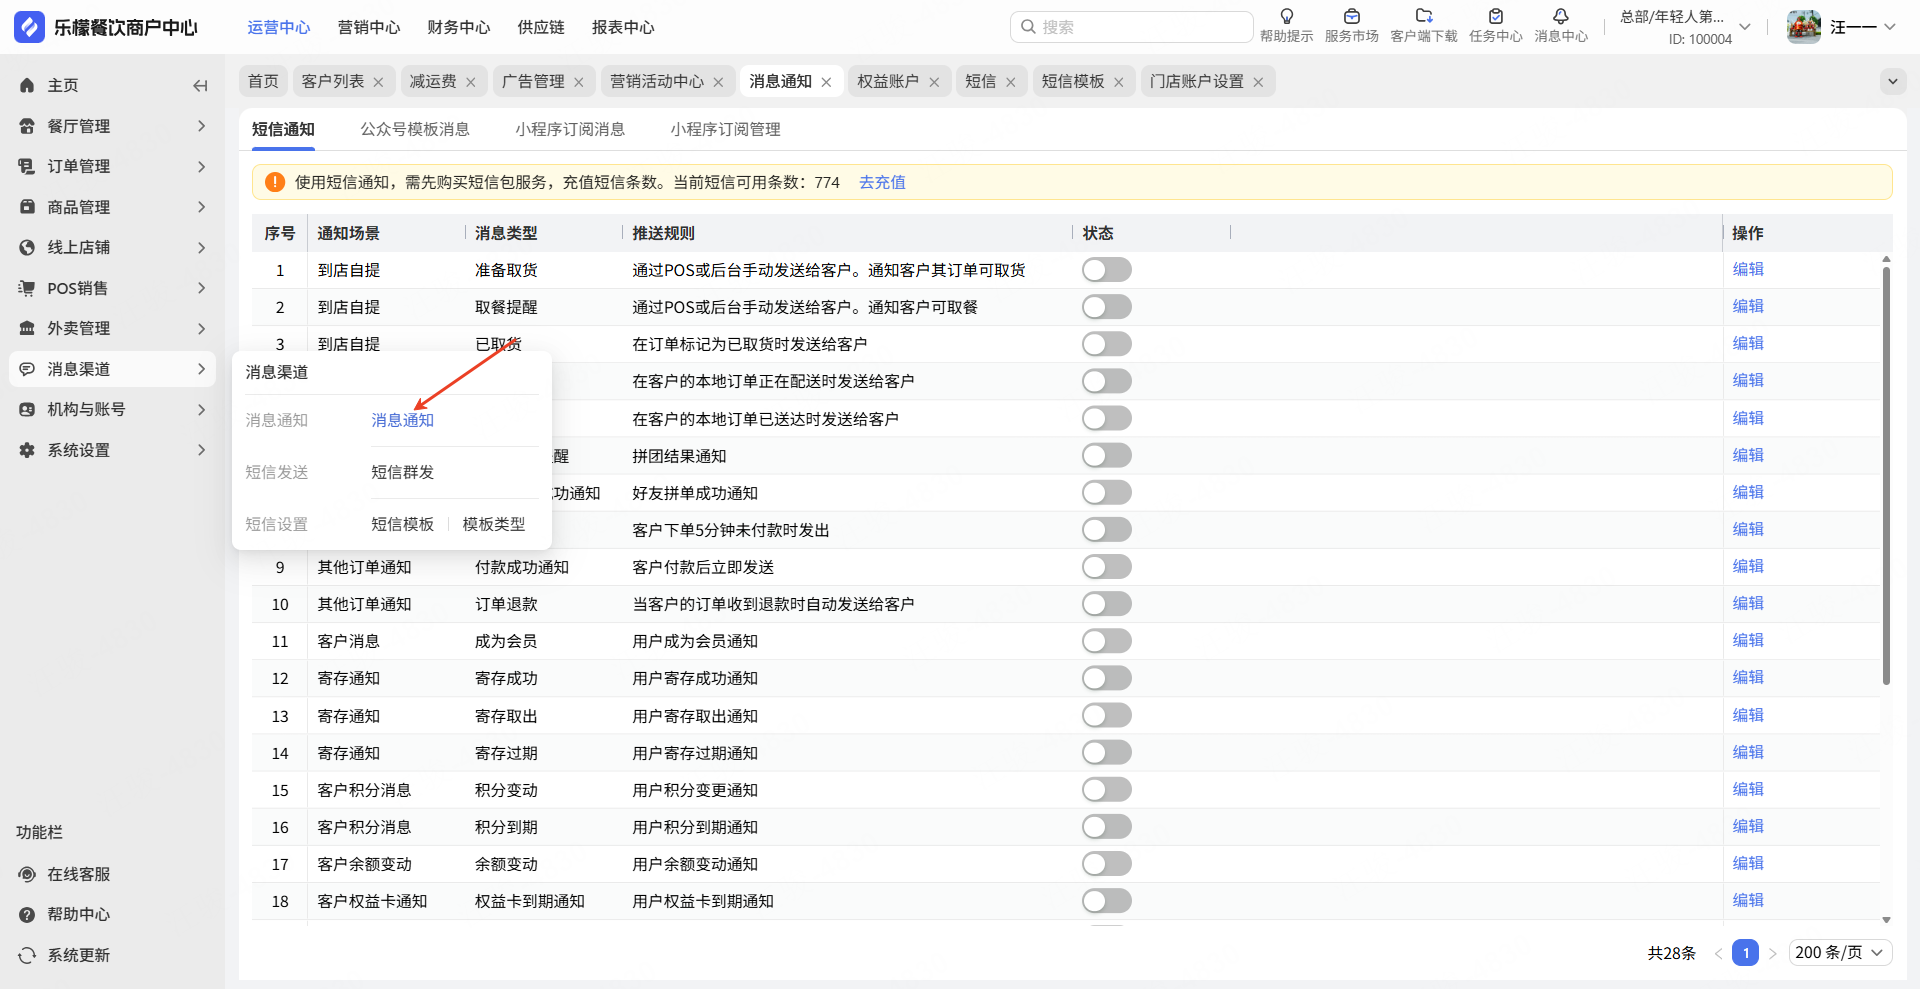This screenshot has width=1920, height=989.
Task: Switch to the 公众号模板消息 tab
Action: (414, 129)
